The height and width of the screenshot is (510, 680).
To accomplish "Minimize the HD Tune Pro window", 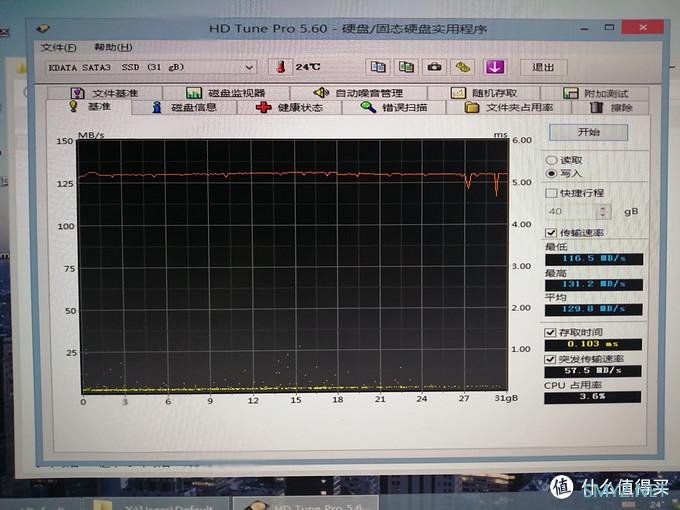I will (x=584, y=29).
